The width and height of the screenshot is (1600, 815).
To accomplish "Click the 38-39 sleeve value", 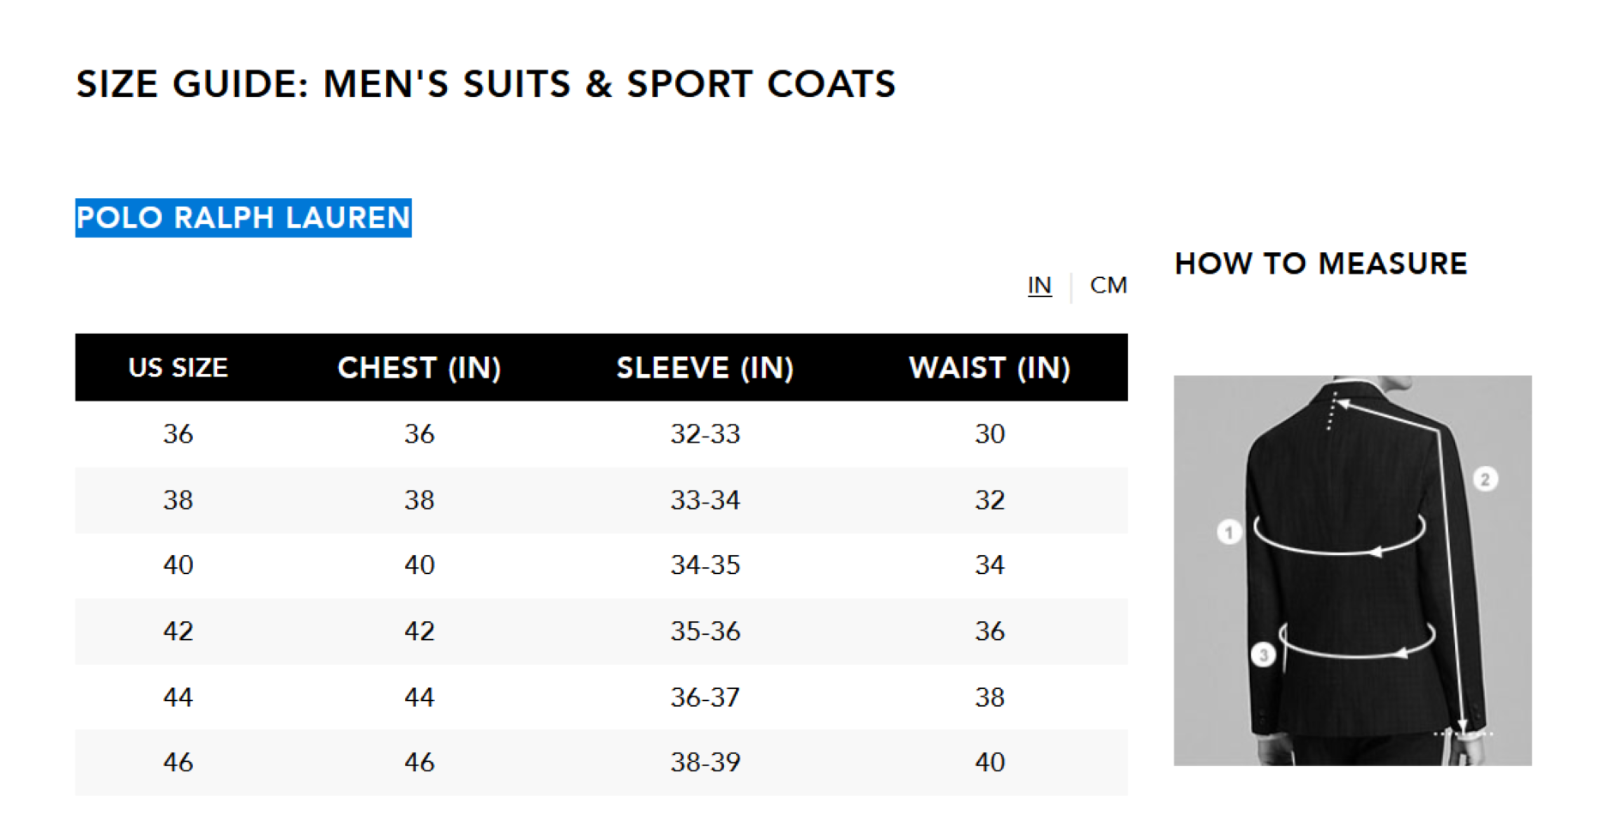I will pyautogui.click(x=705, y=762).
